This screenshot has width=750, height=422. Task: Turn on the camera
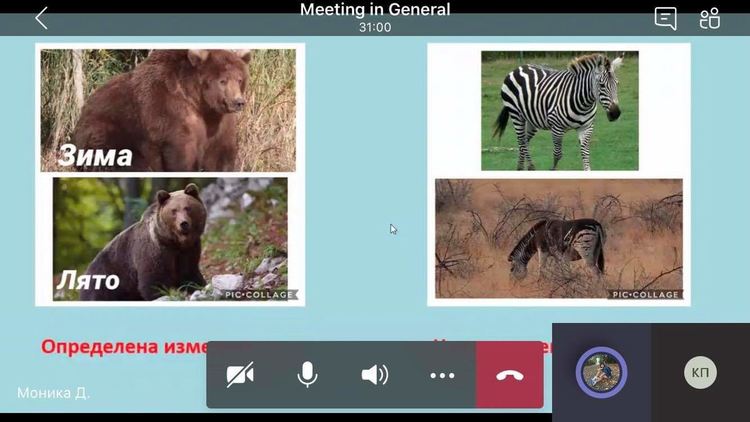(240, 375)
